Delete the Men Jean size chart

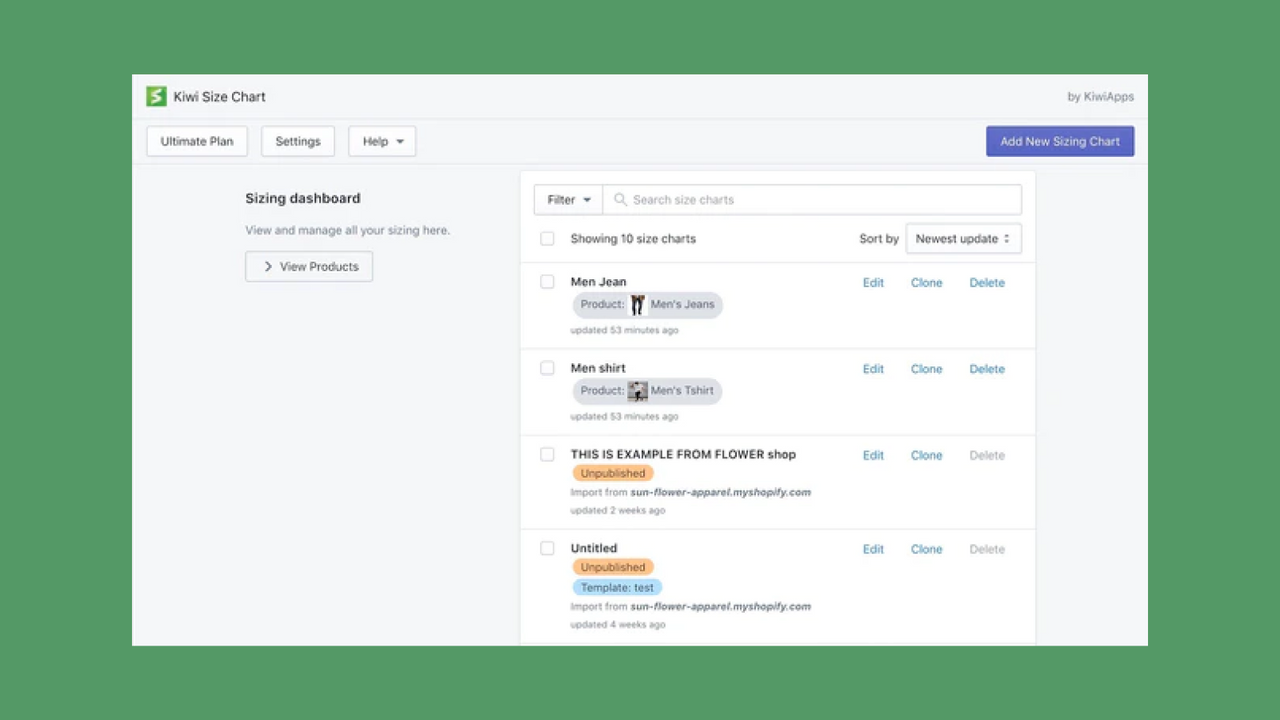point(986,283)
